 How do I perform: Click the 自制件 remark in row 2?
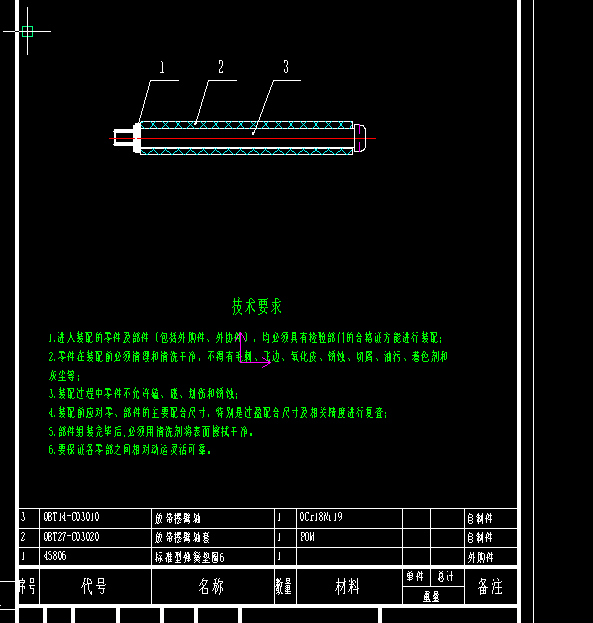pos(480,538)
